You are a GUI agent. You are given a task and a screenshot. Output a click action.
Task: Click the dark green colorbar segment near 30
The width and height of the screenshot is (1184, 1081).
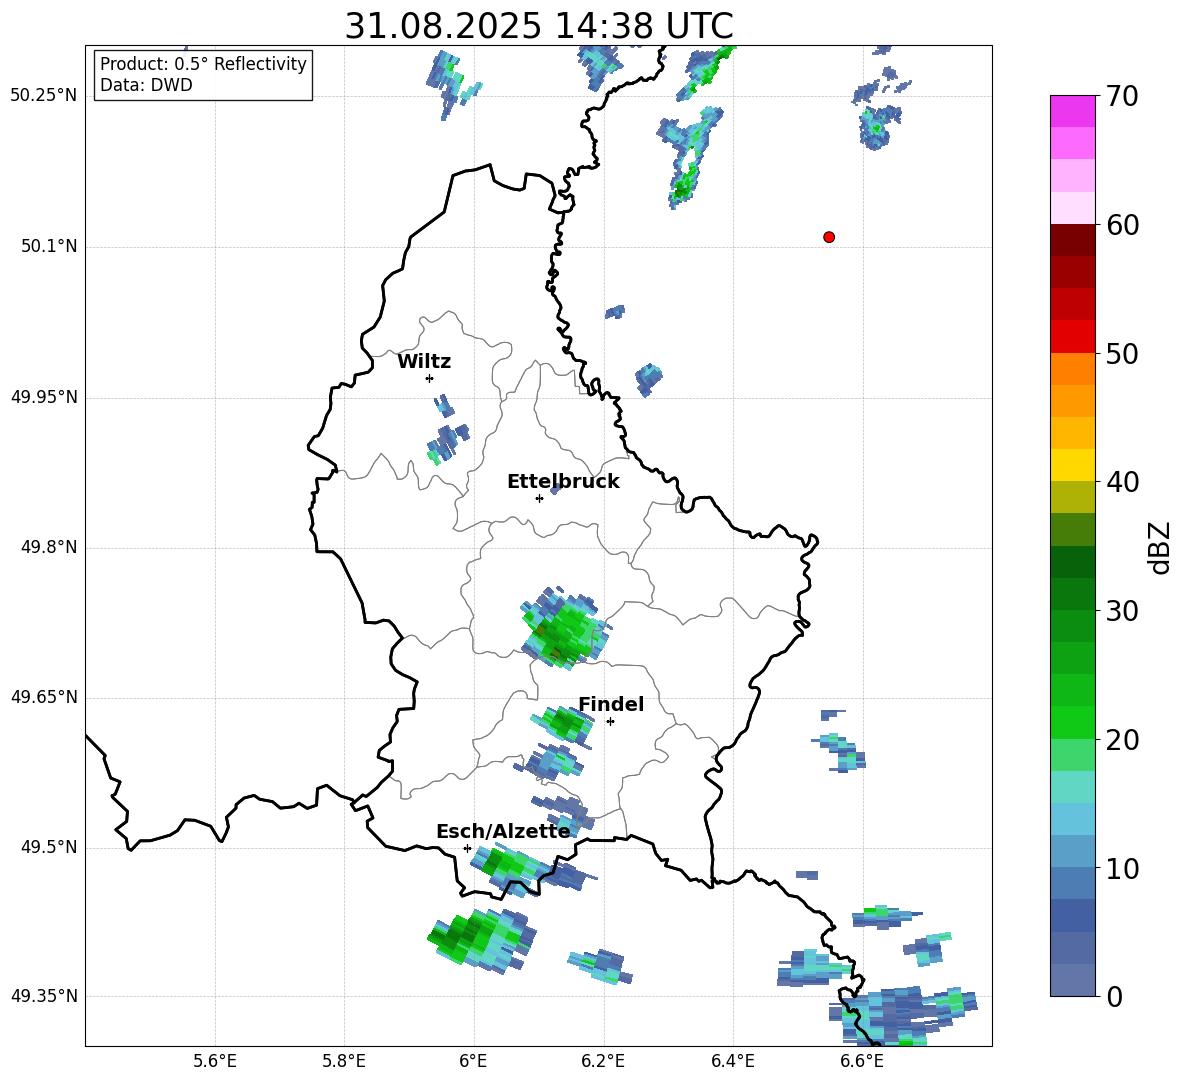(1073, 594)
